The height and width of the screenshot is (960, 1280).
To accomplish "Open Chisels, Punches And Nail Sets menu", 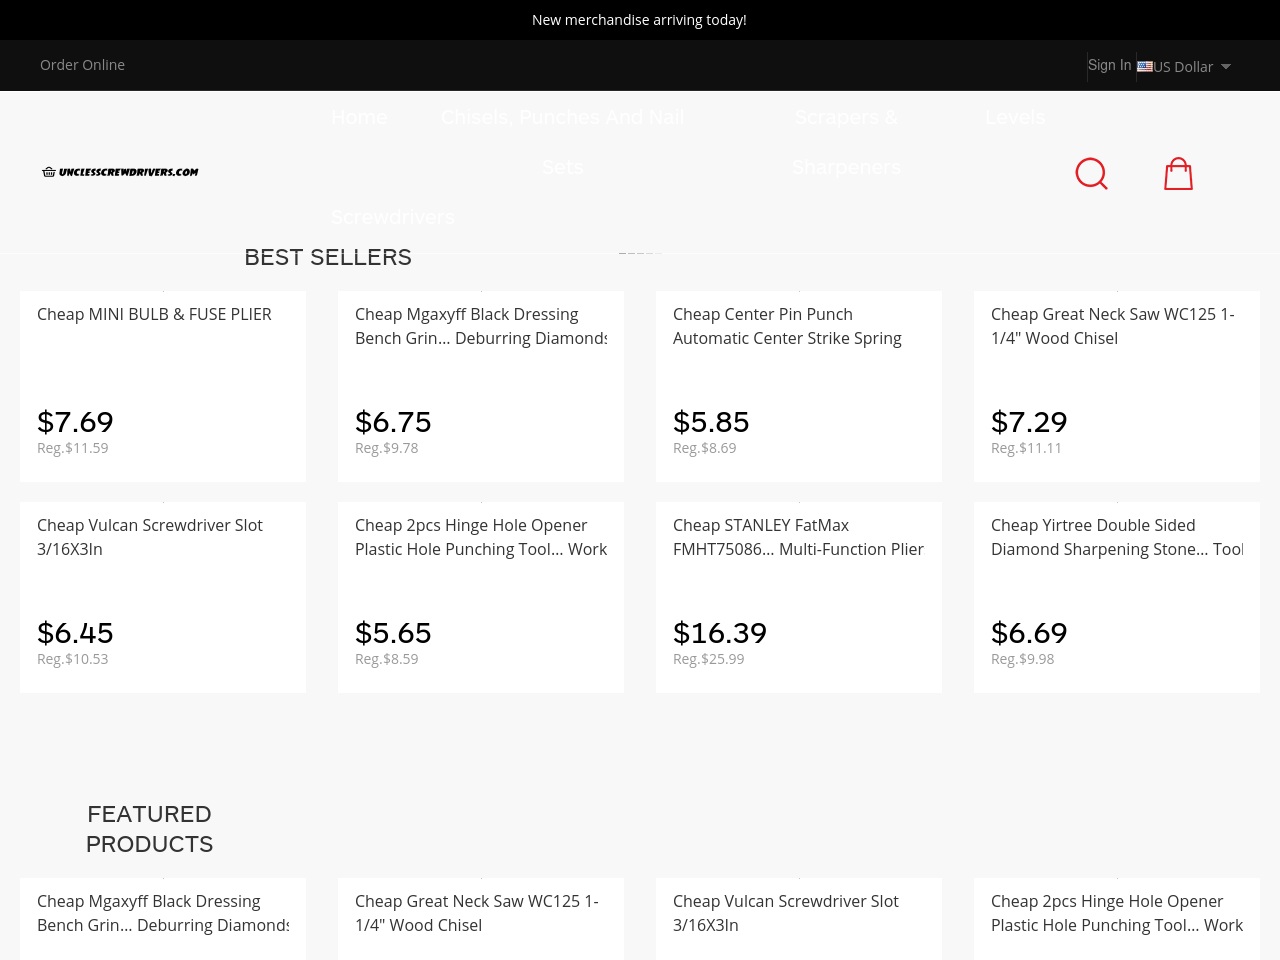I will click(562, 142).
